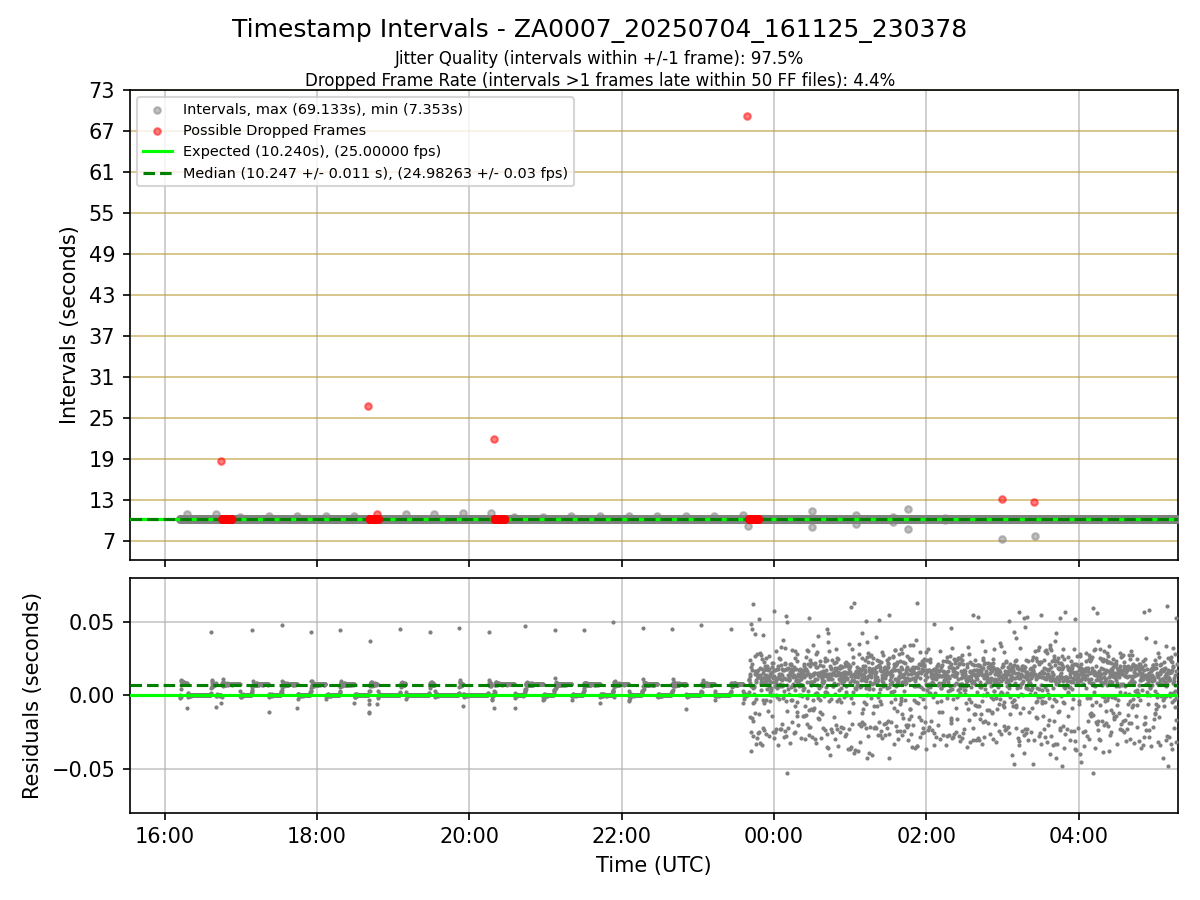This screenshot has width=1200, height=900.
Task: Click the red dropped-frame point near 22 seconds
Action: [494, 439]
